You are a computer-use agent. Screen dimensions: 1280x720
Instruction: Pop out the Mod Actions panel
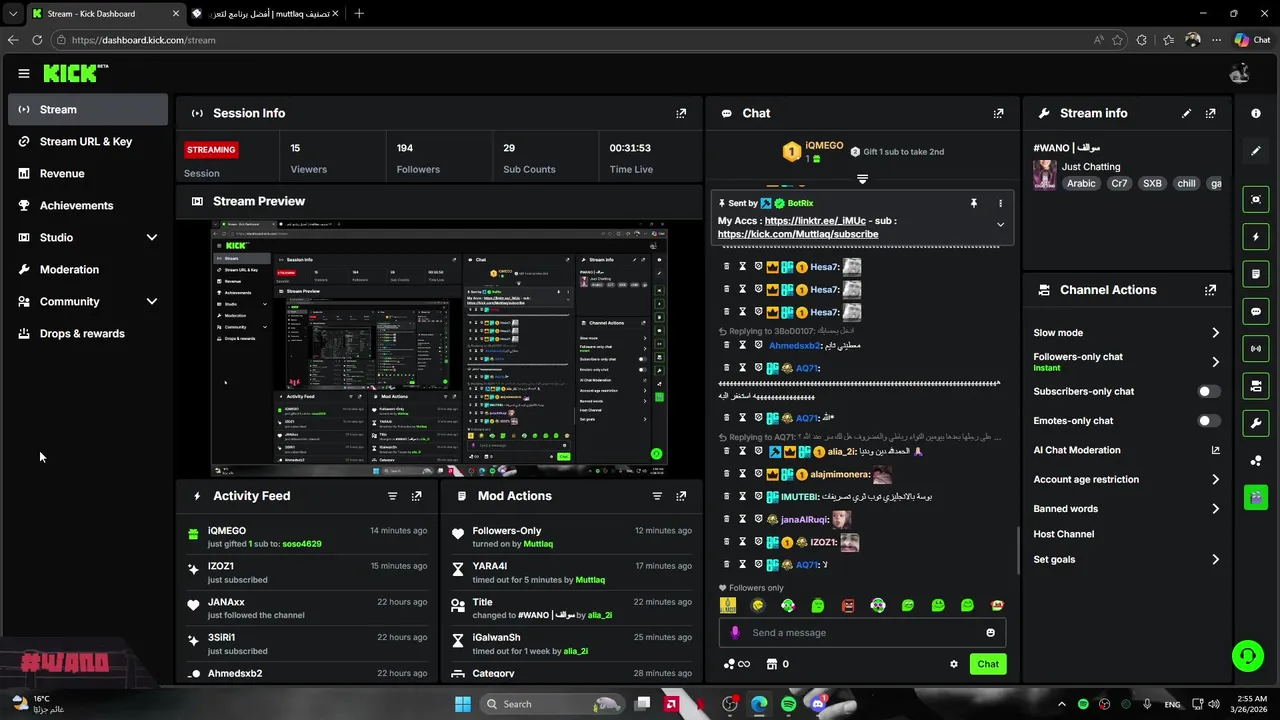[681, 496]
